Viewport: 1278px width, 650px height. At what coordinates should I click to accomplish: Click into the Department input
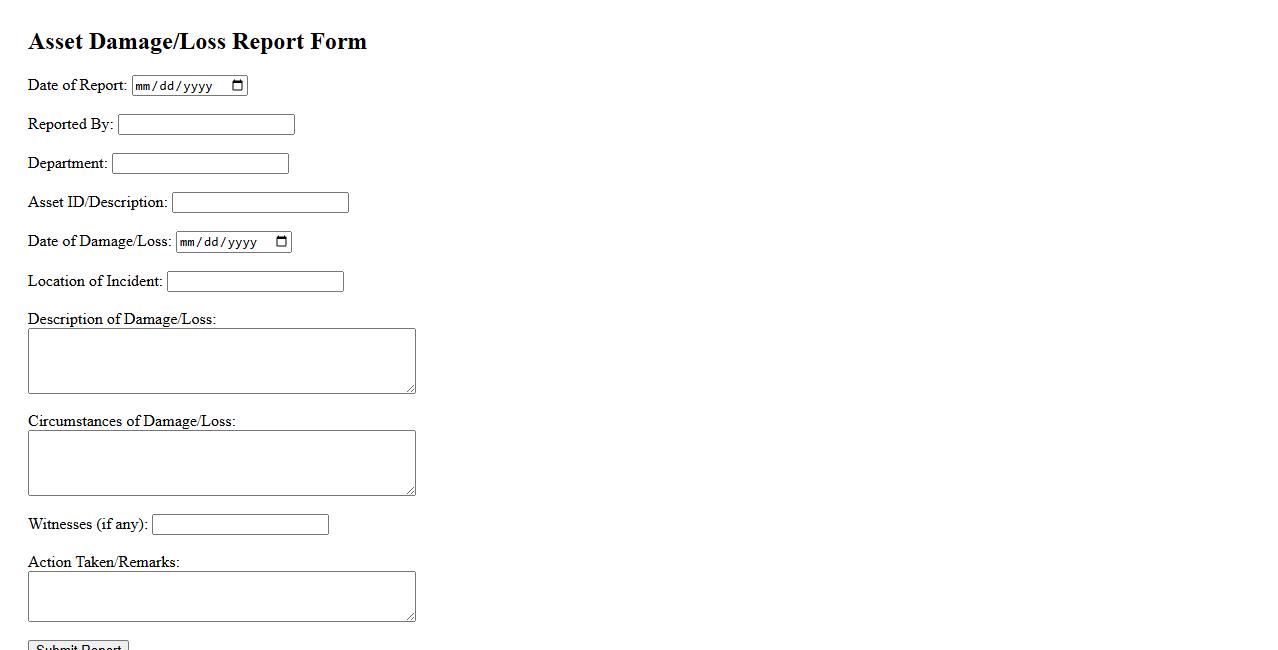(x=200, y=164)
